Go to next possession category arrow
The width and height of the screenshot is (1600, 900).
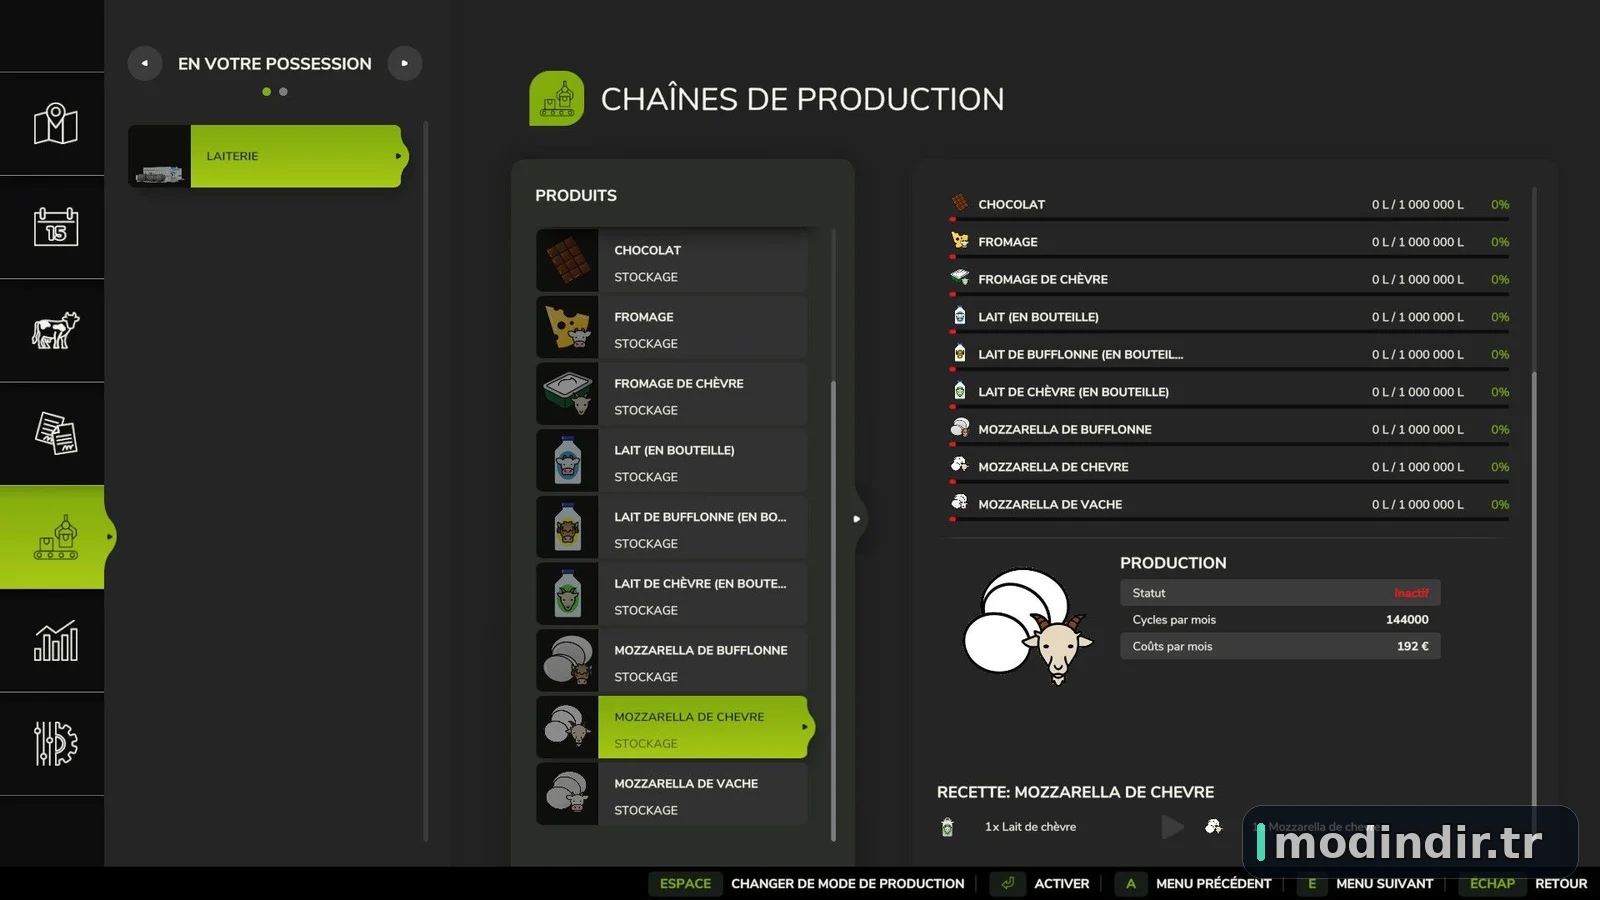405,63
